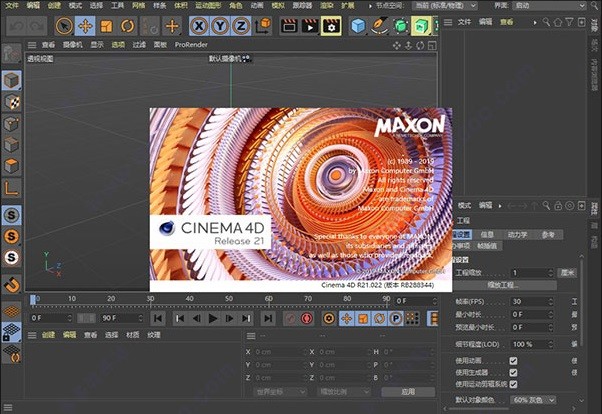The width and height of the screenshot is (602, 414).
Task: Toggle the 使用生成器 checkbox
Action: point(513,373)
